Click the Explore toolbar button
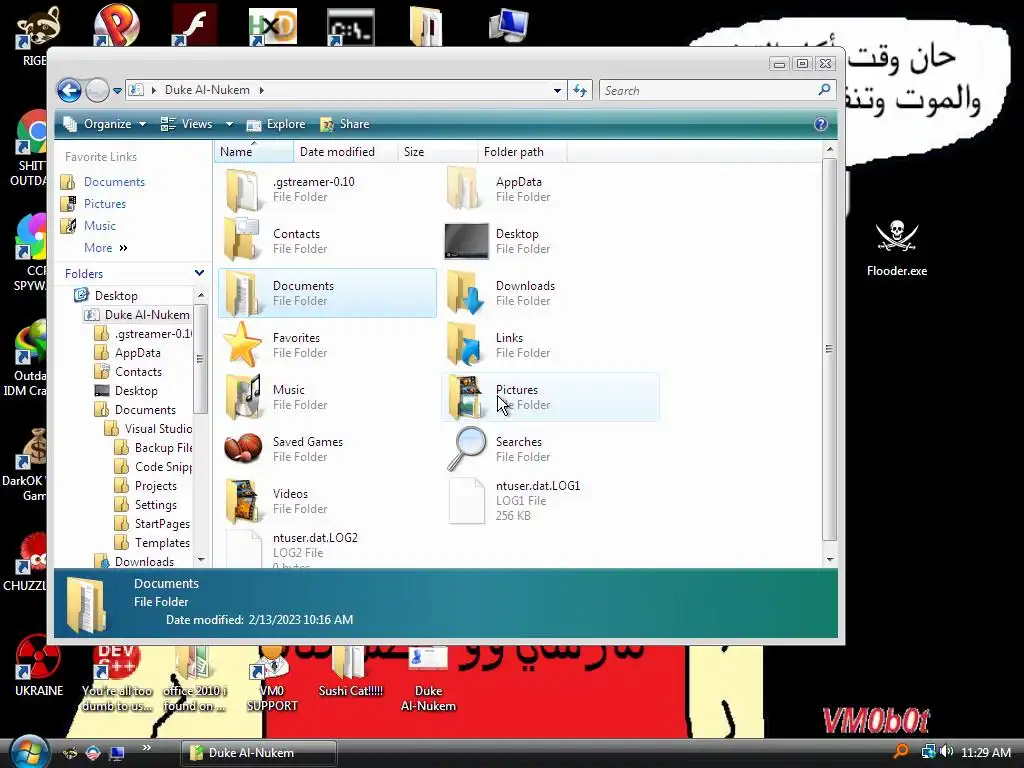Viewport: 1024px width, 768px height. click(x=276, y=124)
